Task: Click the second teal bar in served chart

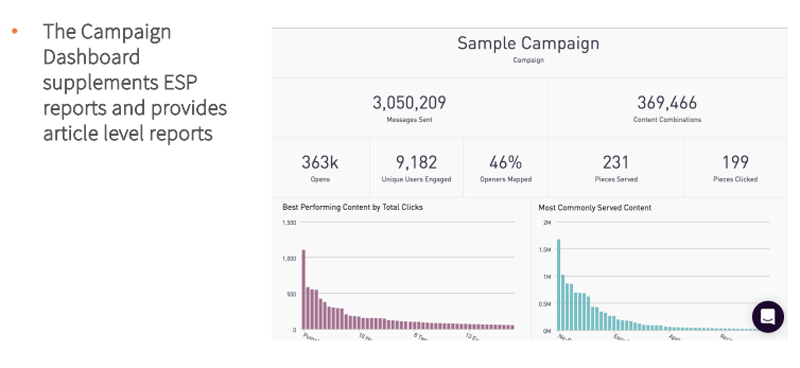Action: point(563,303)
